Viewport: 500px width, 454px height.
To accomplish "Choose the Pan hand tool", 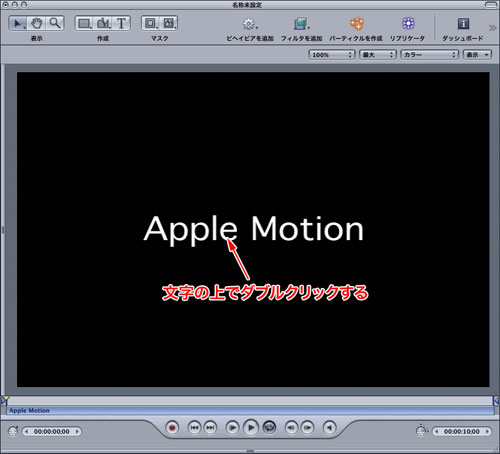I will coord(37,23).
